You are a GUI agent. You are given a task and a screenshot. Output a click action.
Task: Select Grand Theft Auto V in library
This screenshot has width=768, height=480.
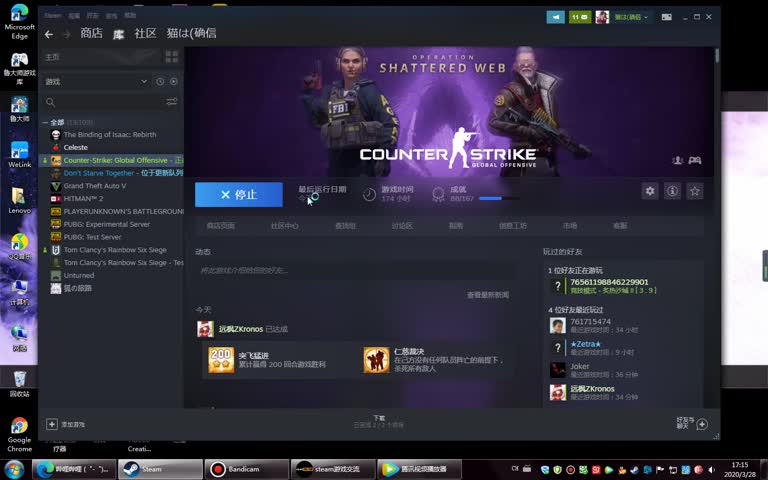(x=94, y=186)
